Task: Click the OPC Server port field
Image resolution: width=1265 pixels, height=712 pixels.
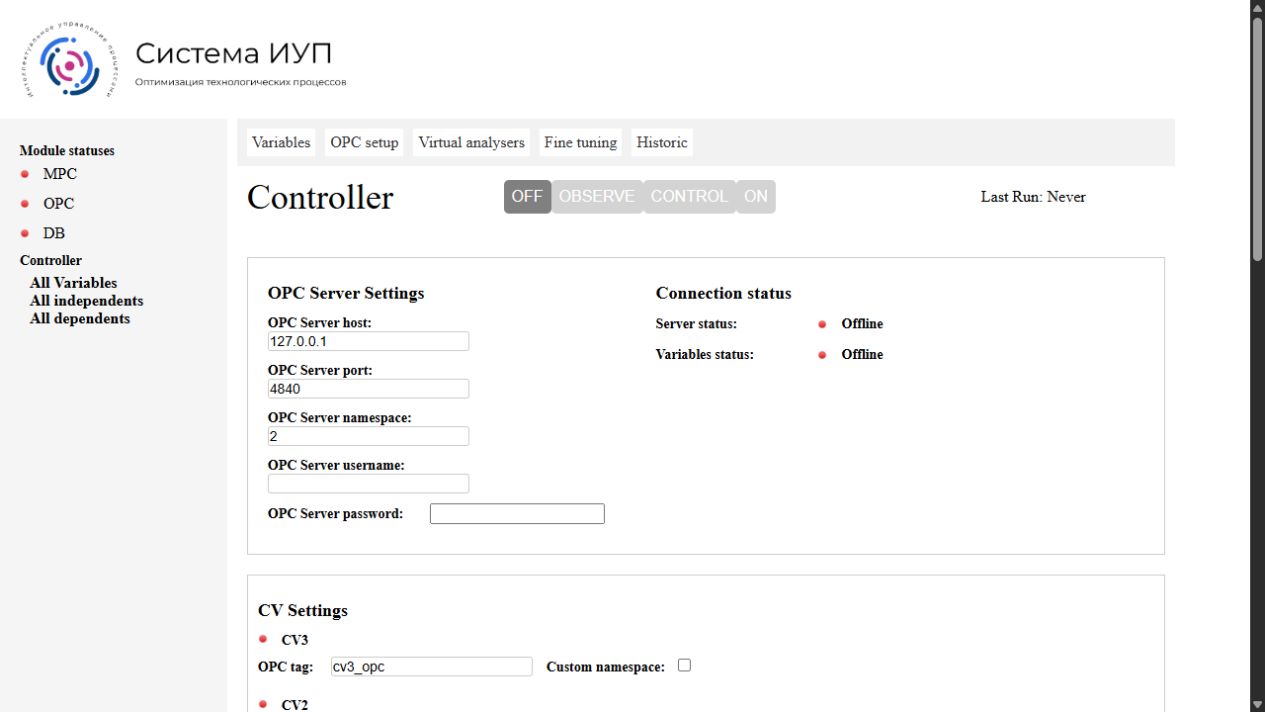Action: pyautogui.click(x=368, y=389)
